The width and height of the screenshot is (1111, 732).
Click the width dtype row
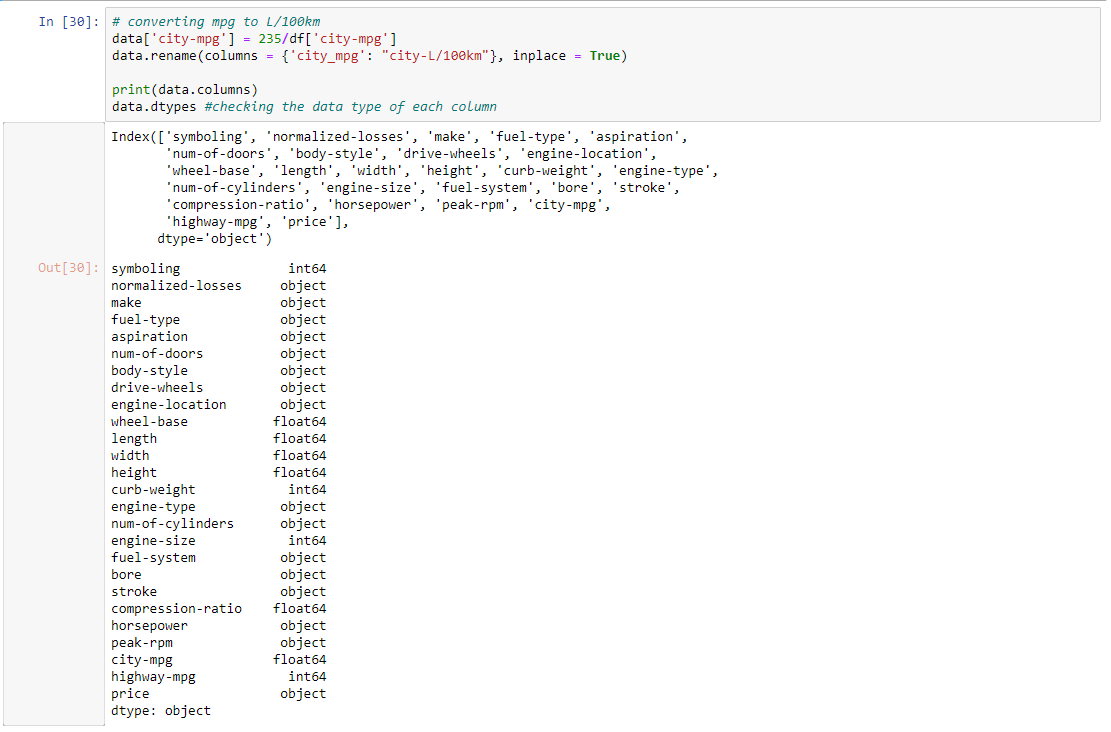pyautogui.click(x=218, y=456)
